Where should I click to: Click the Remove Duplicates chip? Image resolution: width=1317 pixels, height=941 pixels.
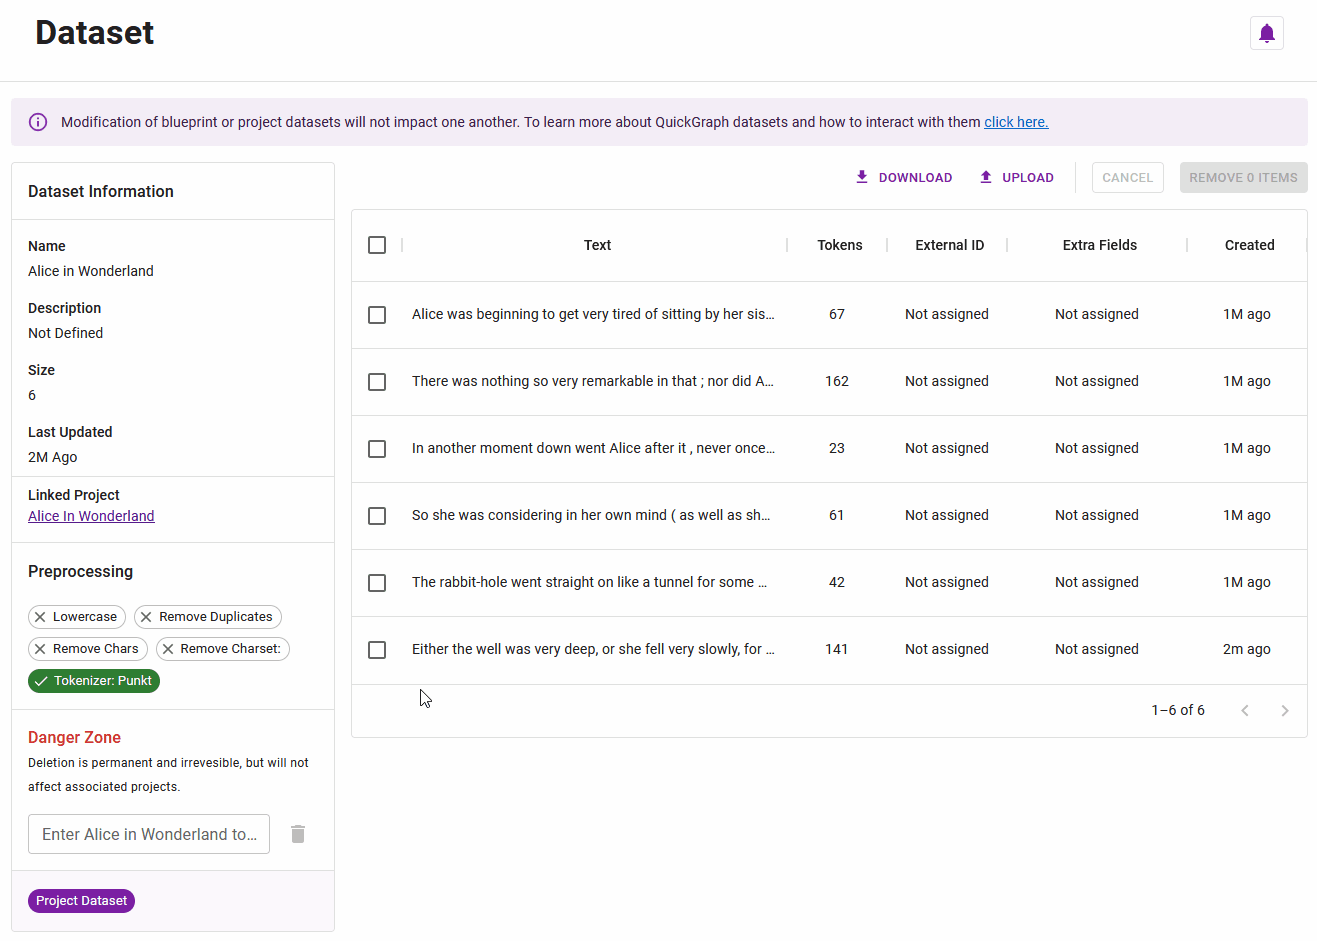click(x=208, y=617)
